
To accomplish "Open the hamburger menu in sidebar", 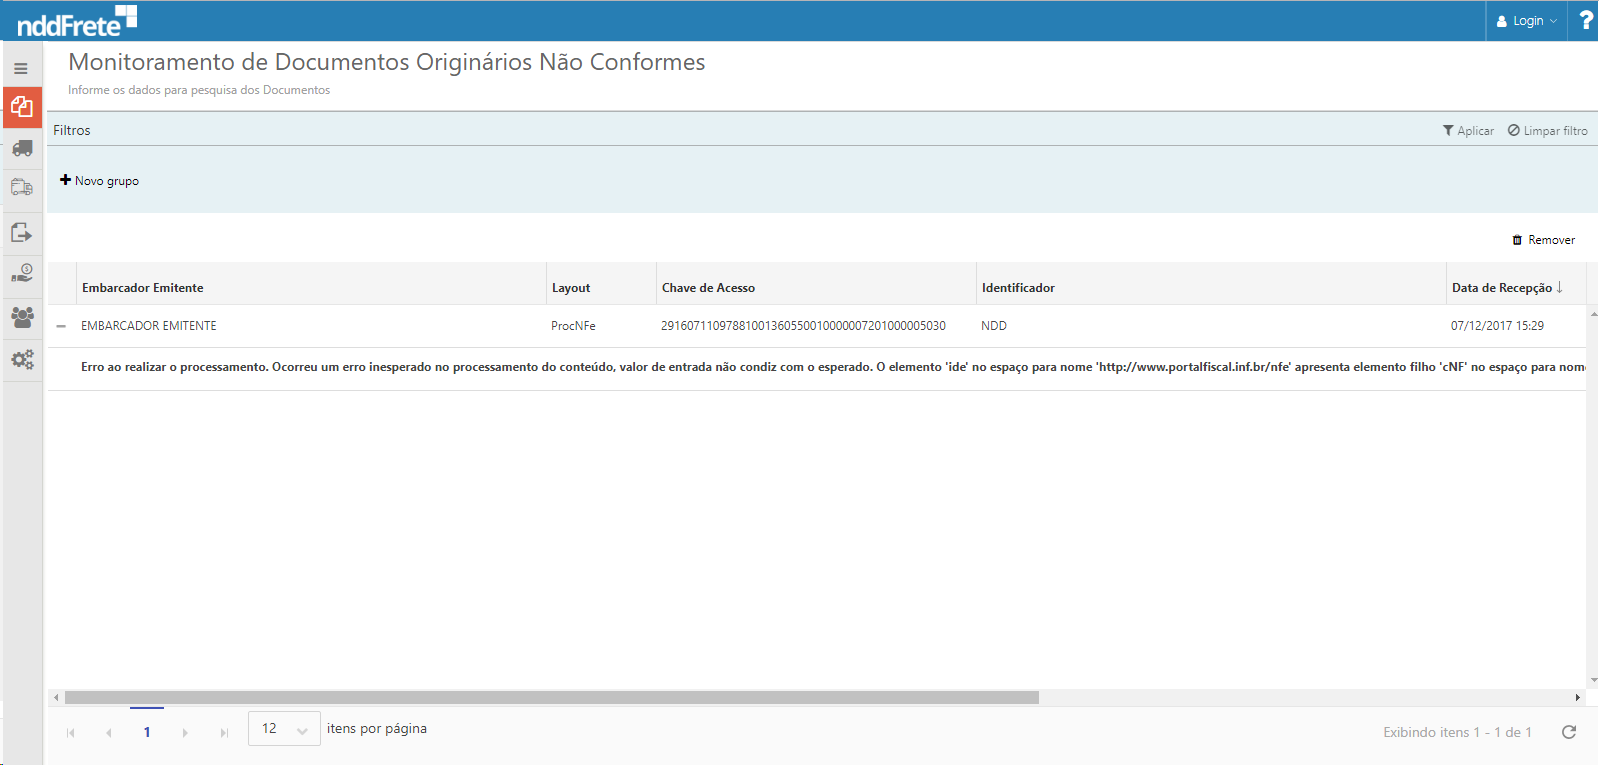I will point(21,69).
